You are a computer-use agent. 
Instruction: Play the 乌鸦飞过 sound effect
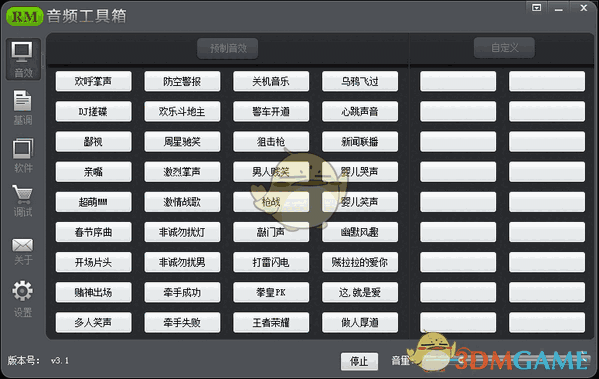[x=360, y=81]
